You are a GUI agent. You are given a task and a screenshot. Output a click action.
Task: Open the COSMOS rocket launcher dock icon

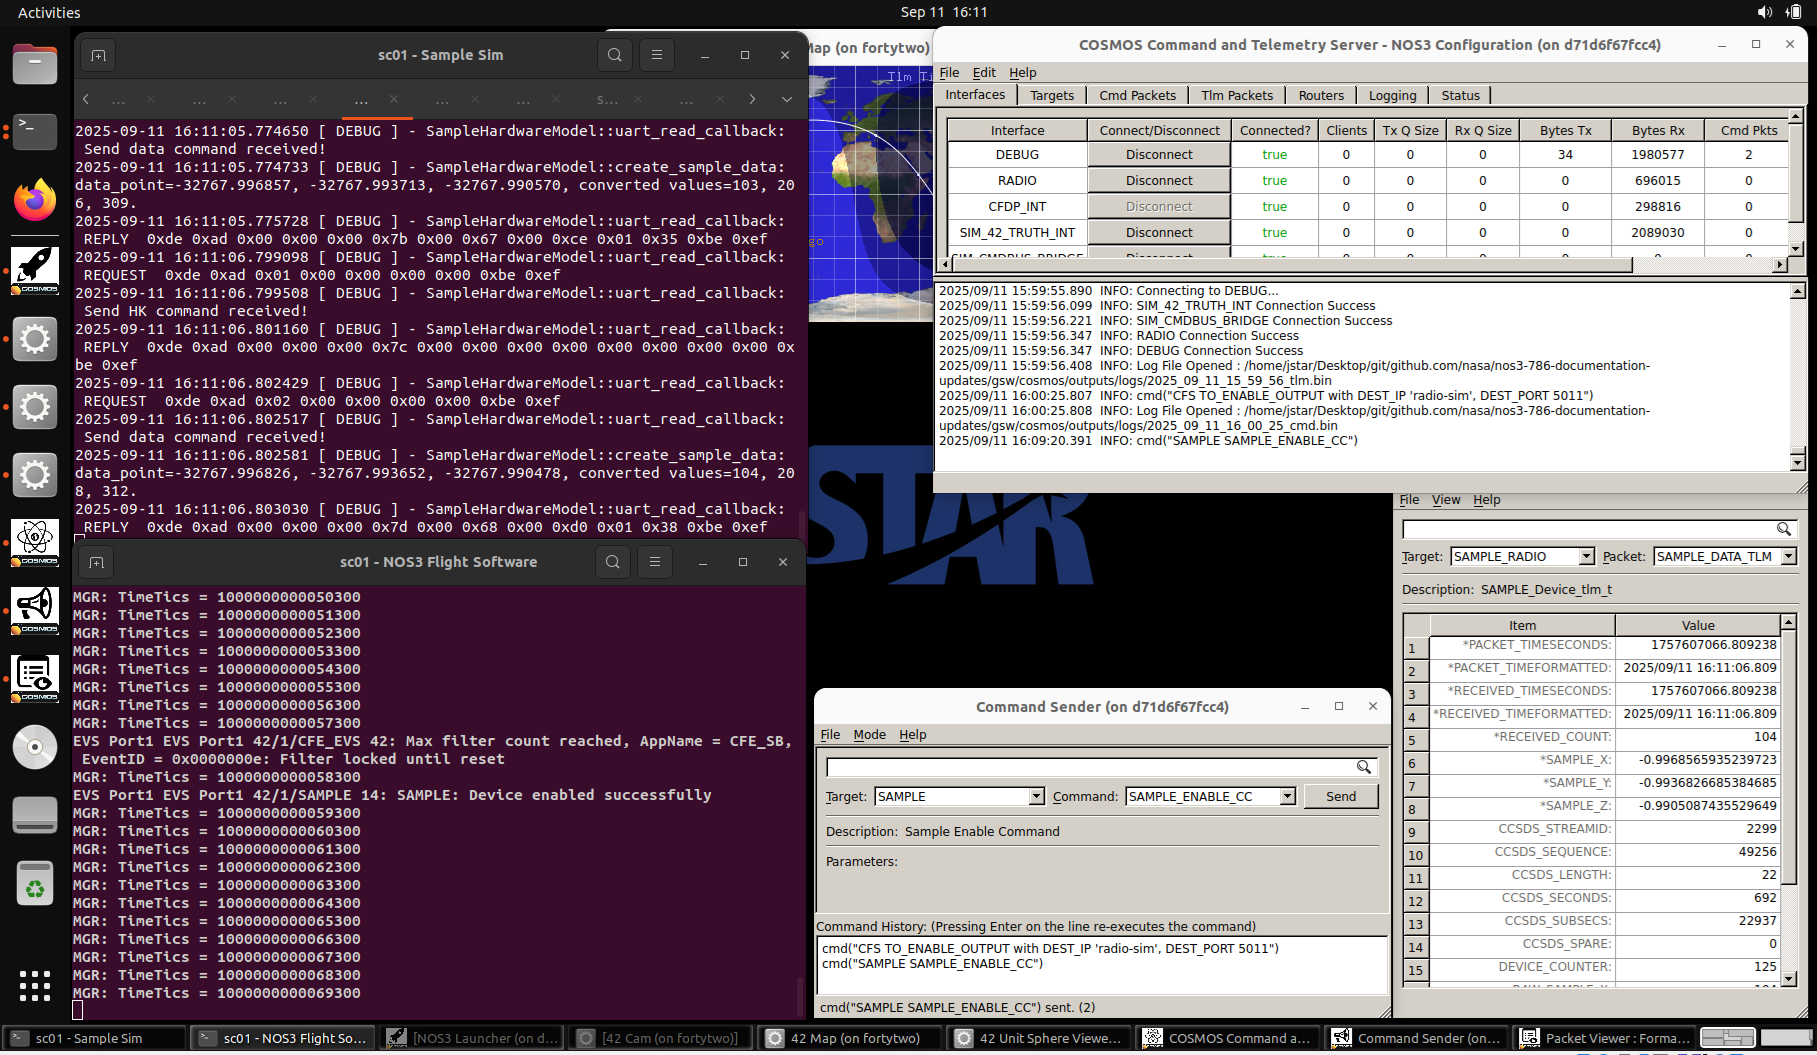point(35,269)
